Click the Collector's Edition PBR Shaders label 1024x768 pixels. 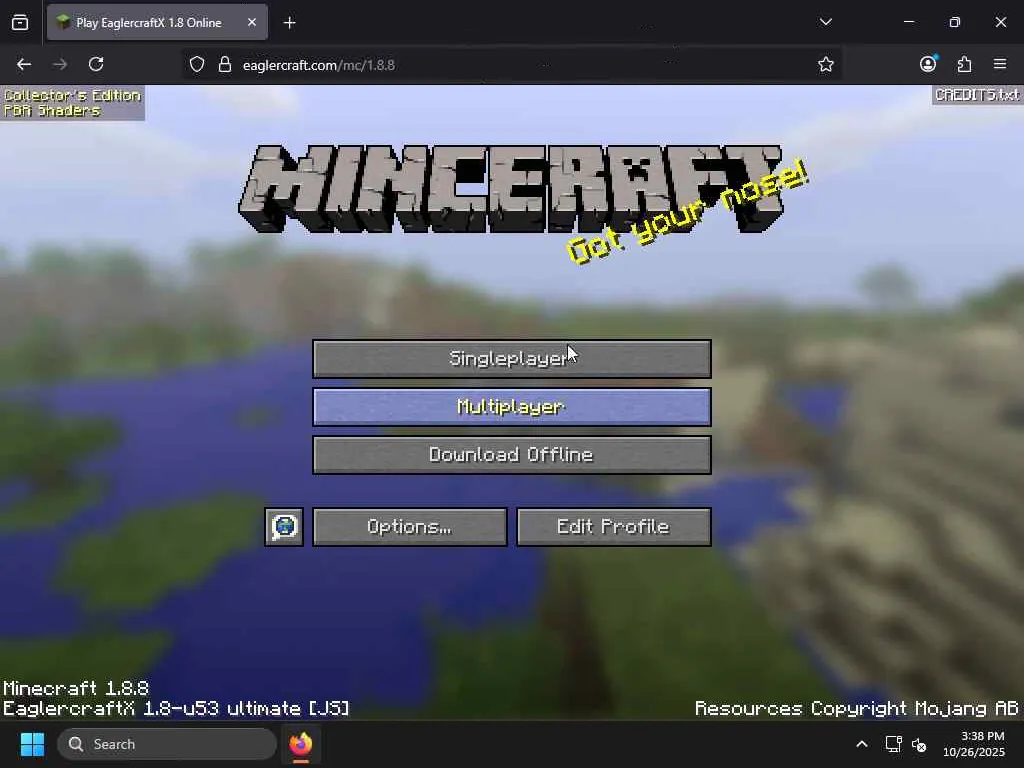(x=72, y=103)
